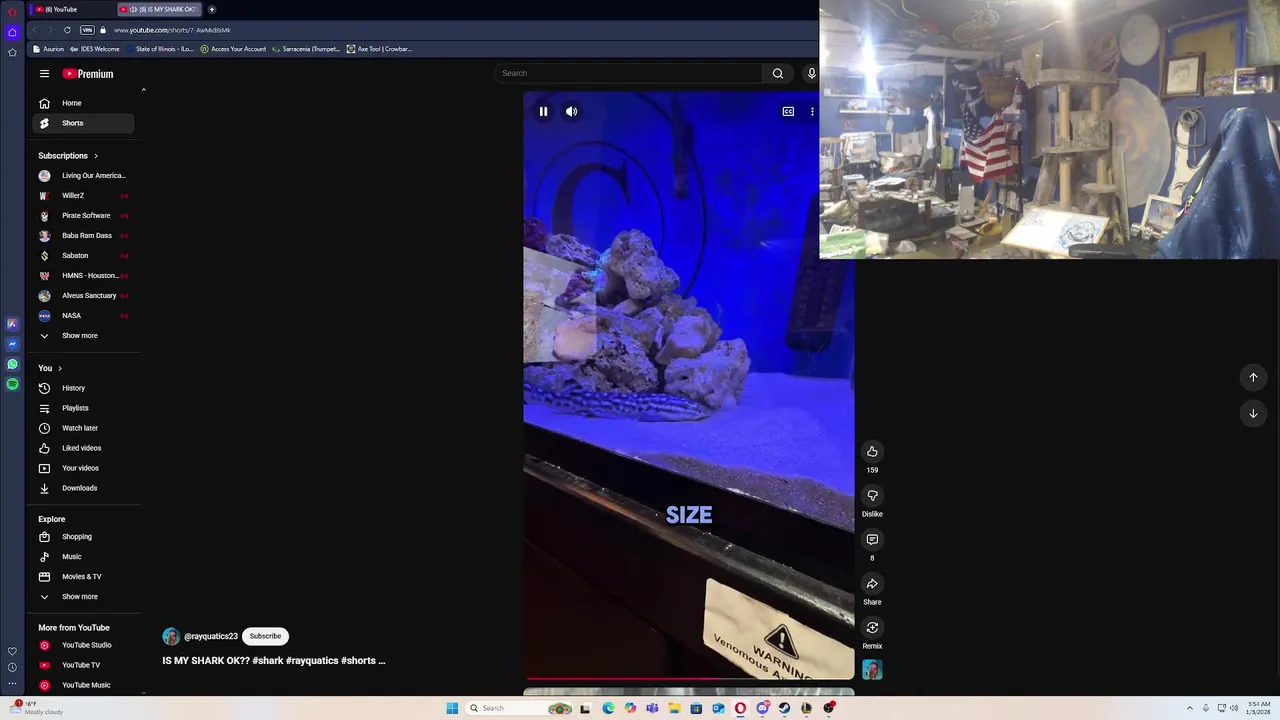1280x720 pixels.
Task: Subscribe to @rayquatics23
Action: pyautogui.click(x=265, y=636)
